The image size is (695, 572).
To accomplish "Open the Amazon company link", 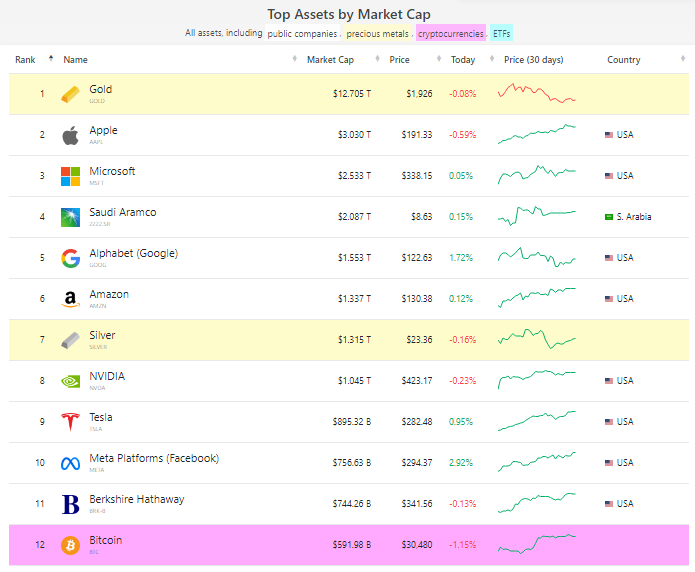I will [x=109, y=294].
